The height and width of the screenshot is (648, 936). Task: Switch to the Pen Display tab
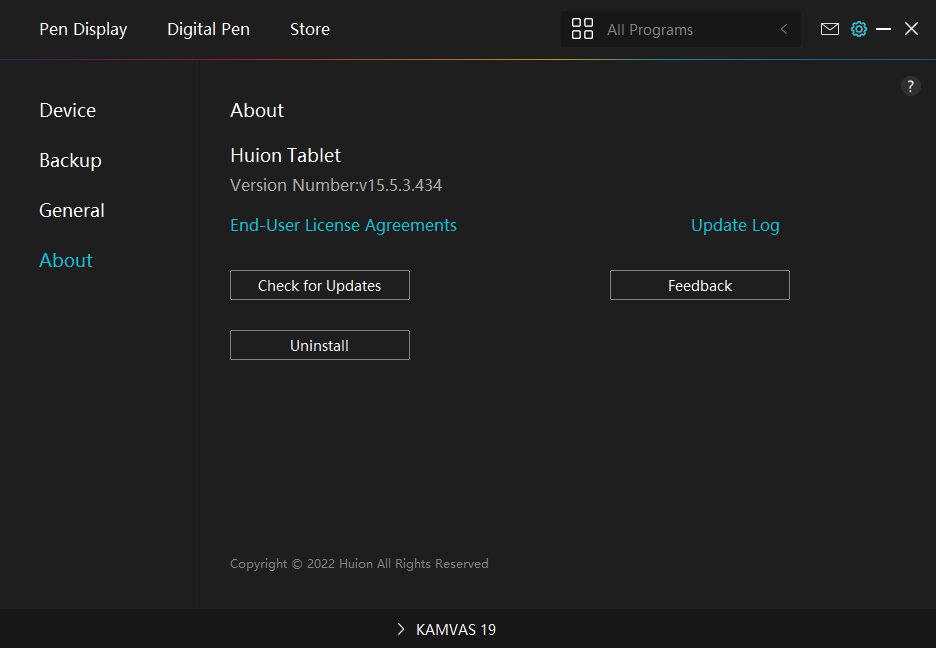click(83, 29)
